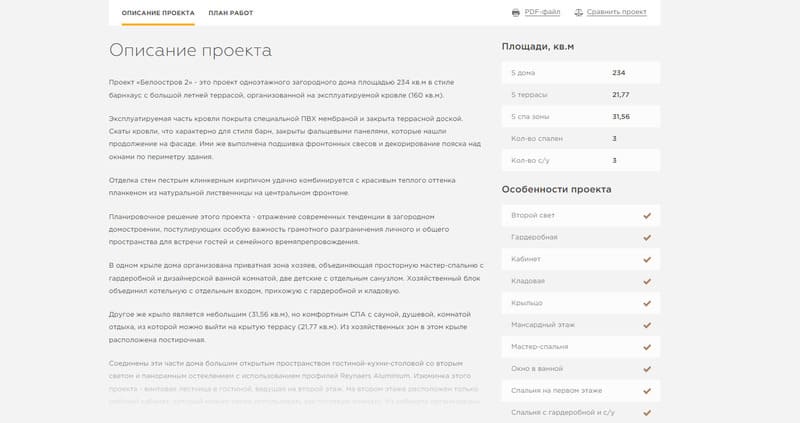Open the PDF-файл link
The width and height of the screenshot is (800, 423).
pos(542,12)
